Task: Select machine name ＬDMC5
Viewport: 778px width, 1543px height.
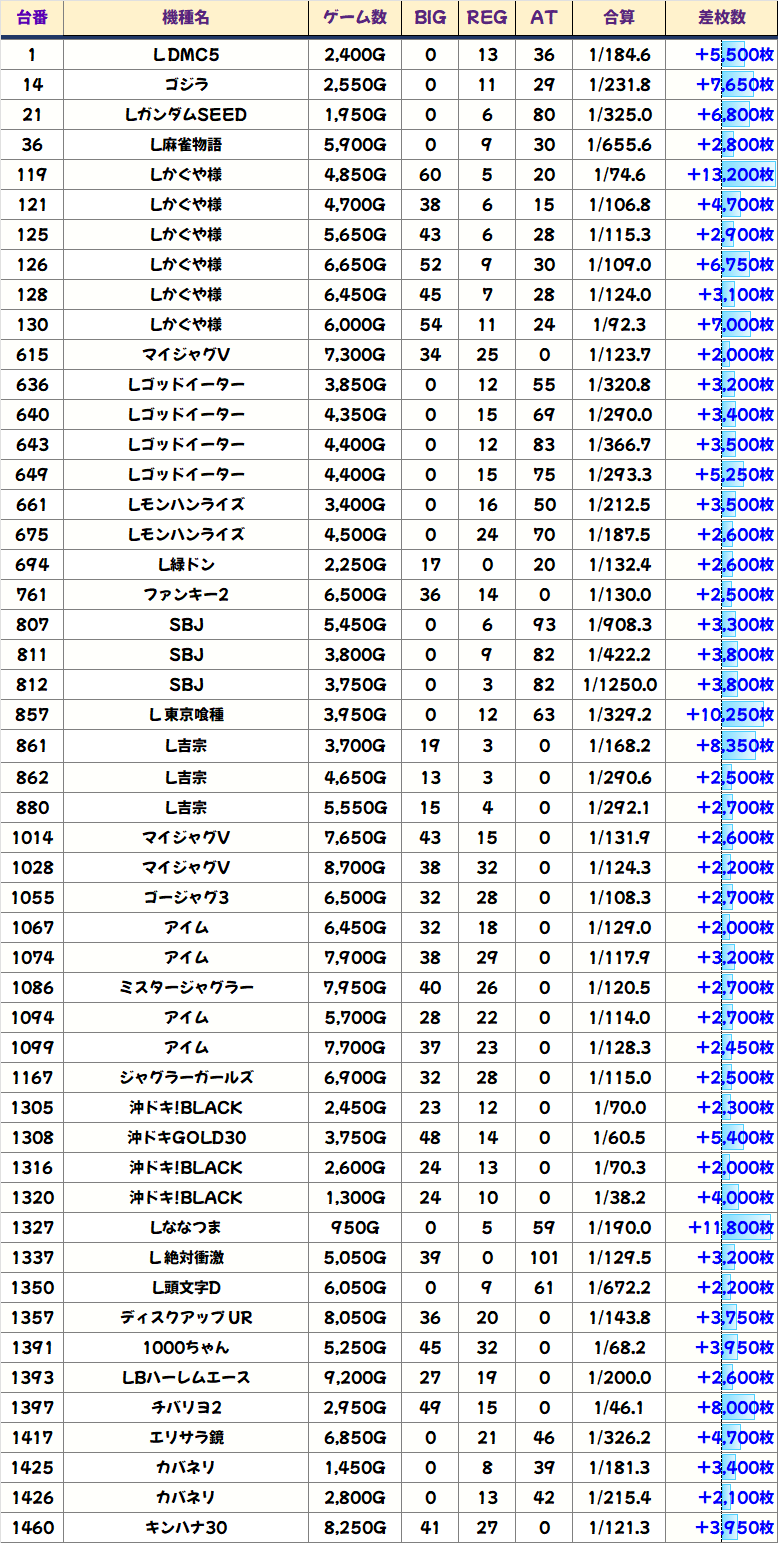Action: 186,55
